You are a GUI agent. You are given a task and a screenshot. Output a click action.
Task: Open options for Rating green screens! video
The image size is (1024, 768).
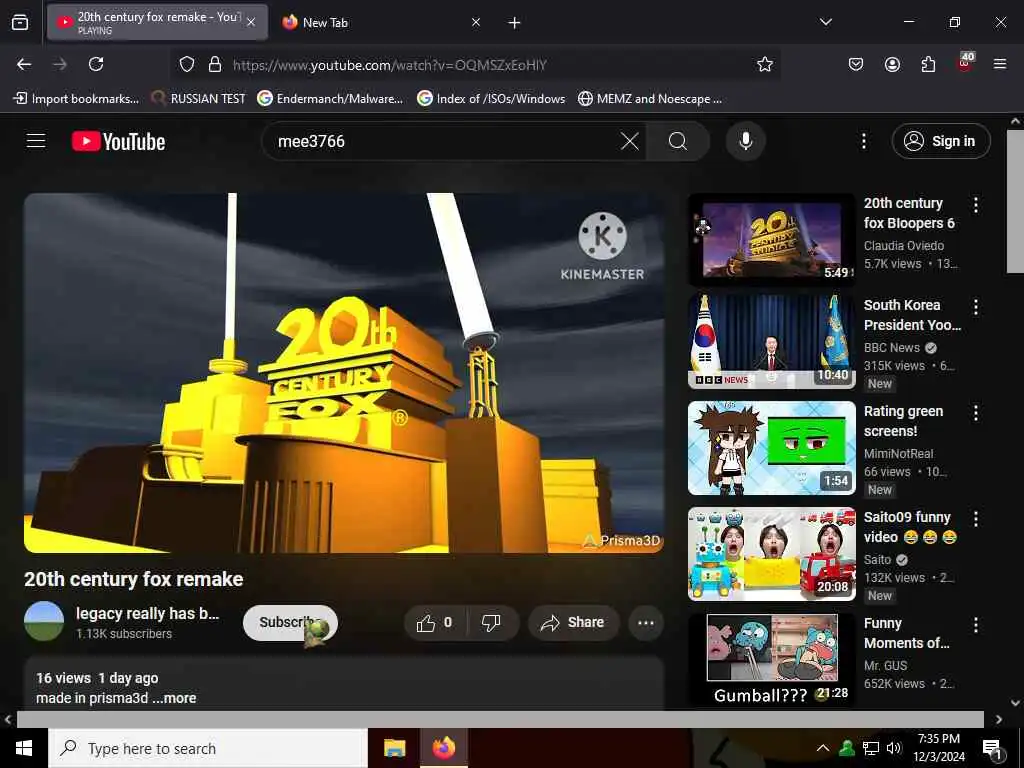tap(976, 413)
